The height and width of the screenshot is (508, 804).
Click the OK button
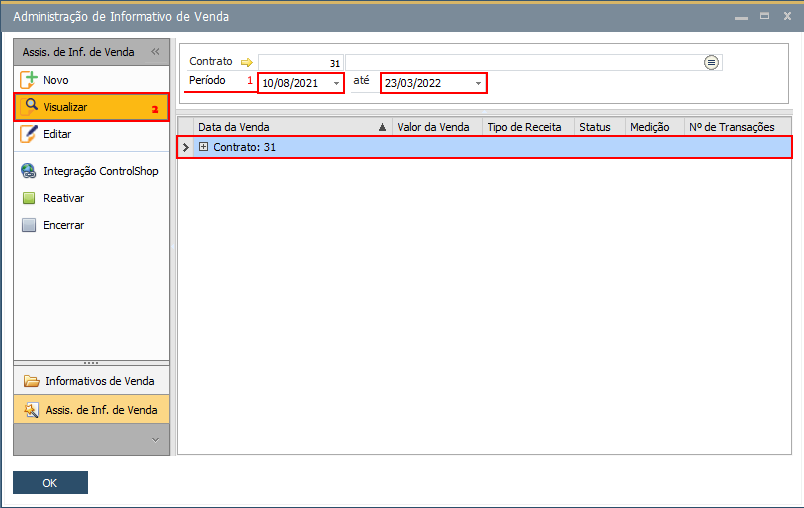[x=50, y=483]
